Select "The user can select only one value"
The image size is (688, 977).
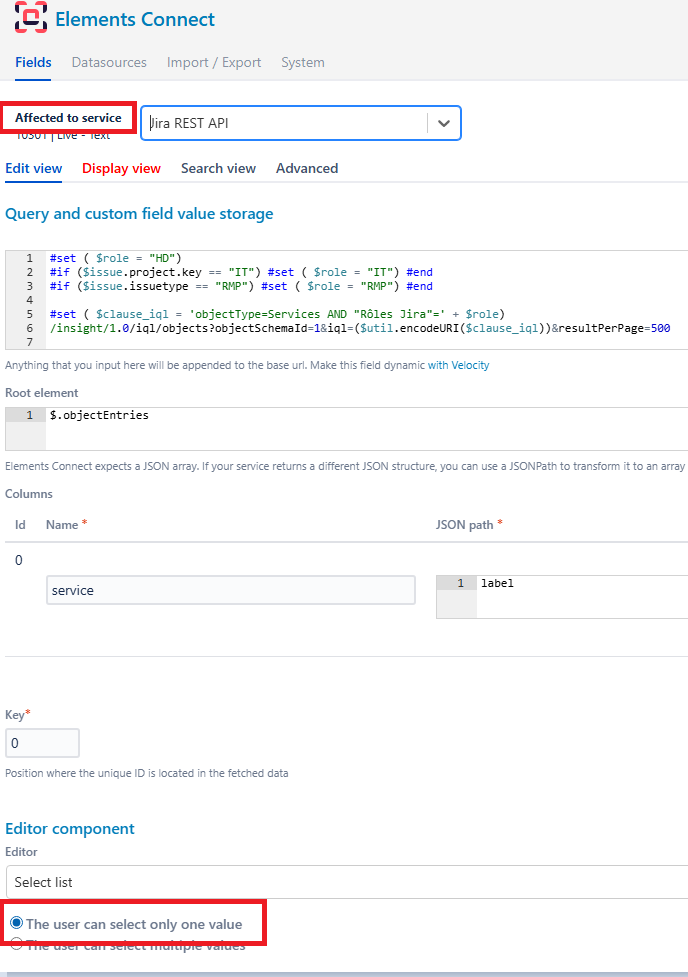16,923
